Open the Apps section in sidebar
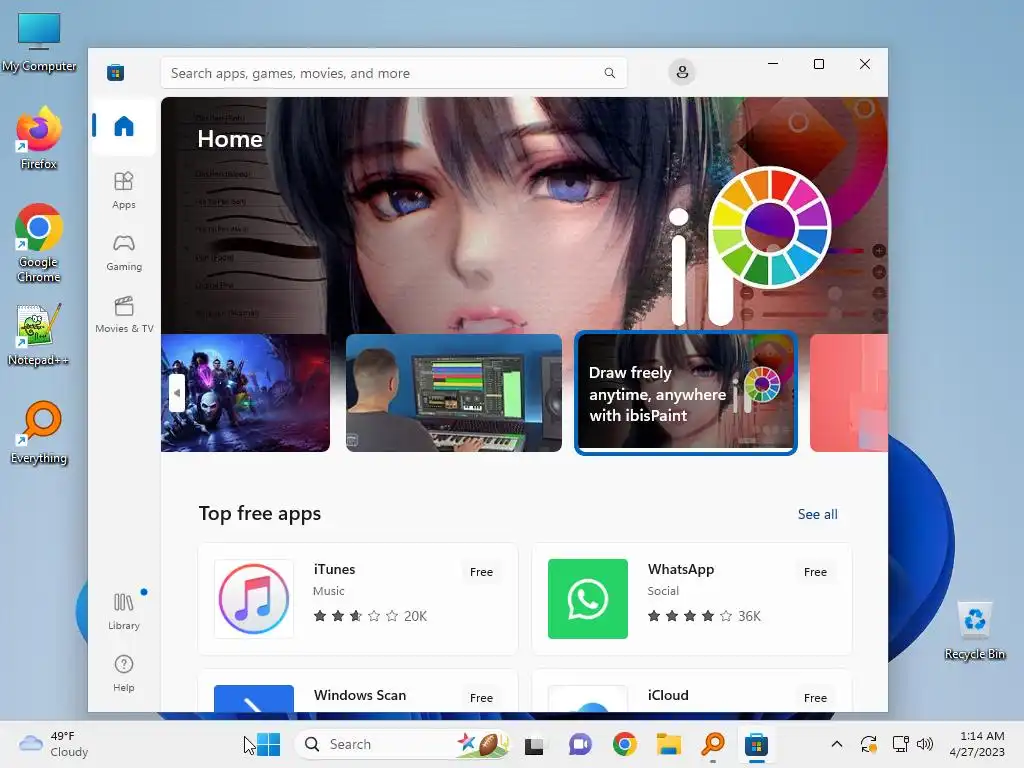 (123, 190)
